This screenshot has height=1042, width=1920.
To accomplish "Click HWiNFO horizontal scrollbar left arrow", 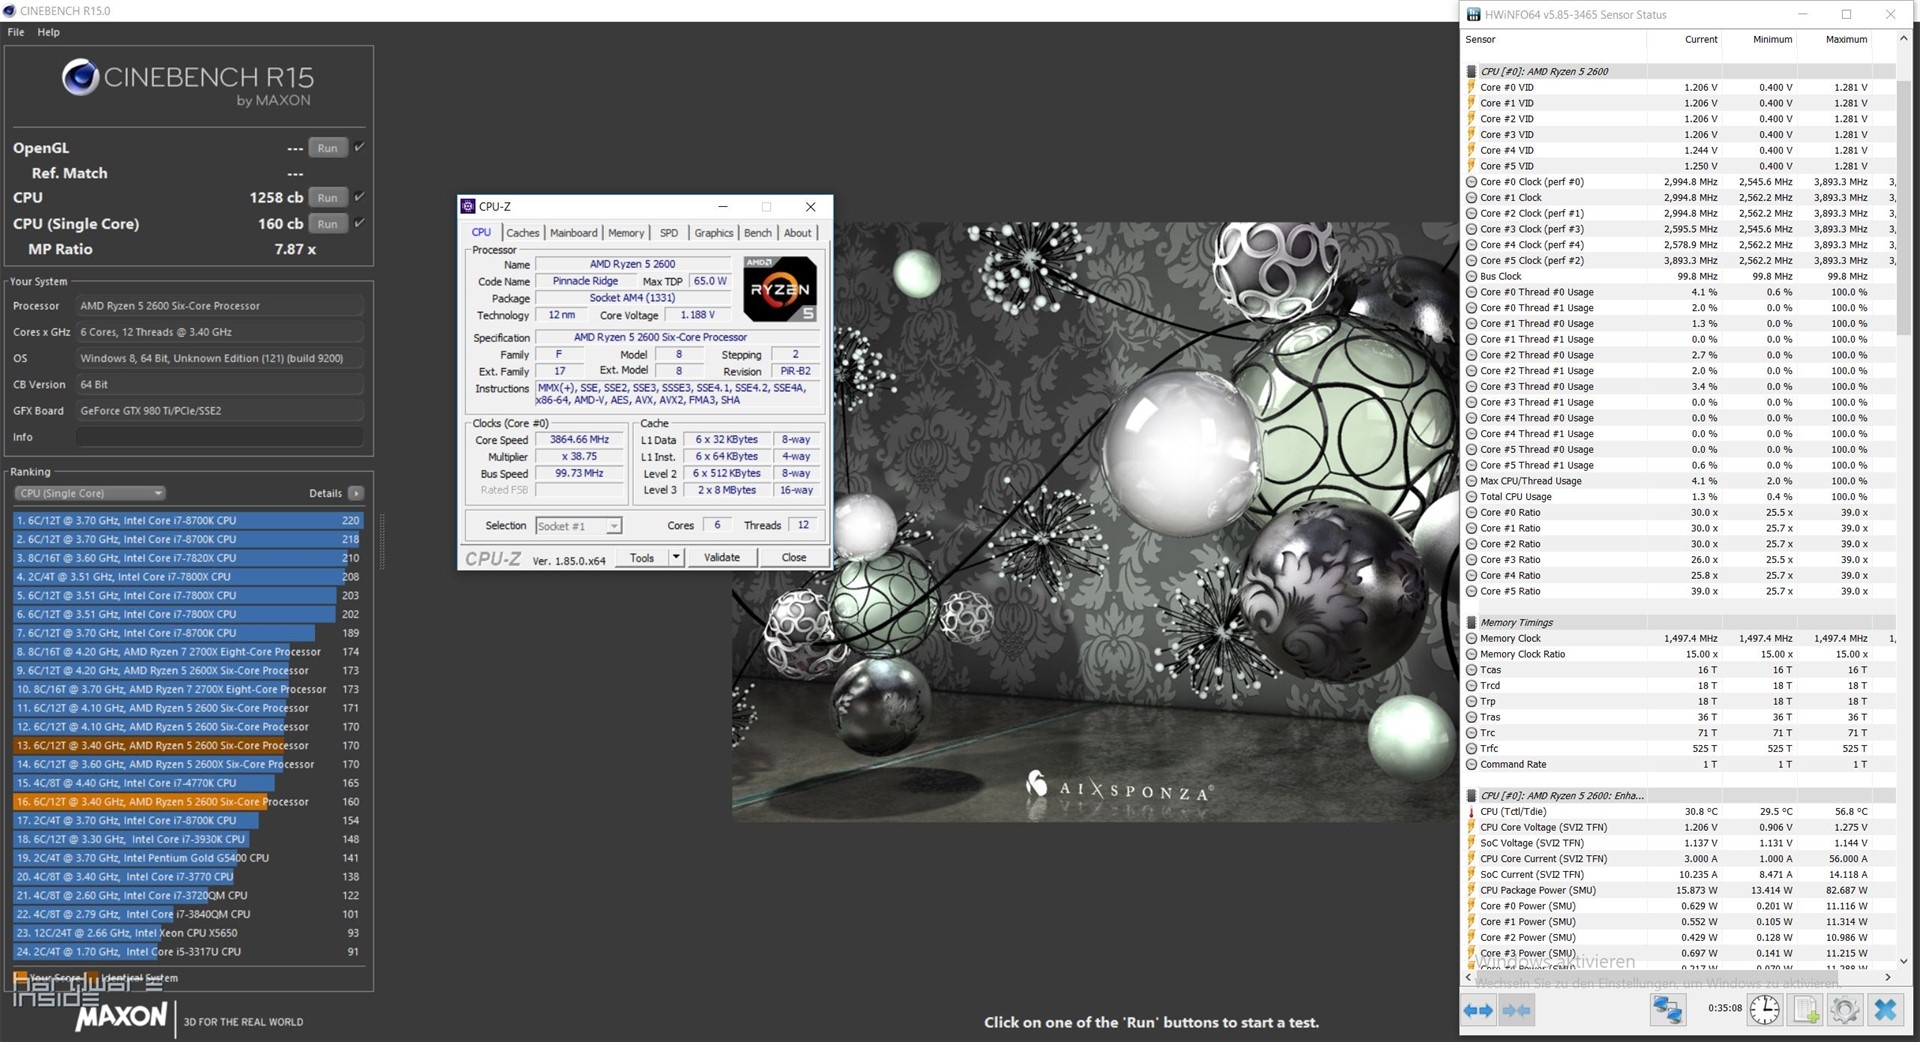I will 1469,976.
